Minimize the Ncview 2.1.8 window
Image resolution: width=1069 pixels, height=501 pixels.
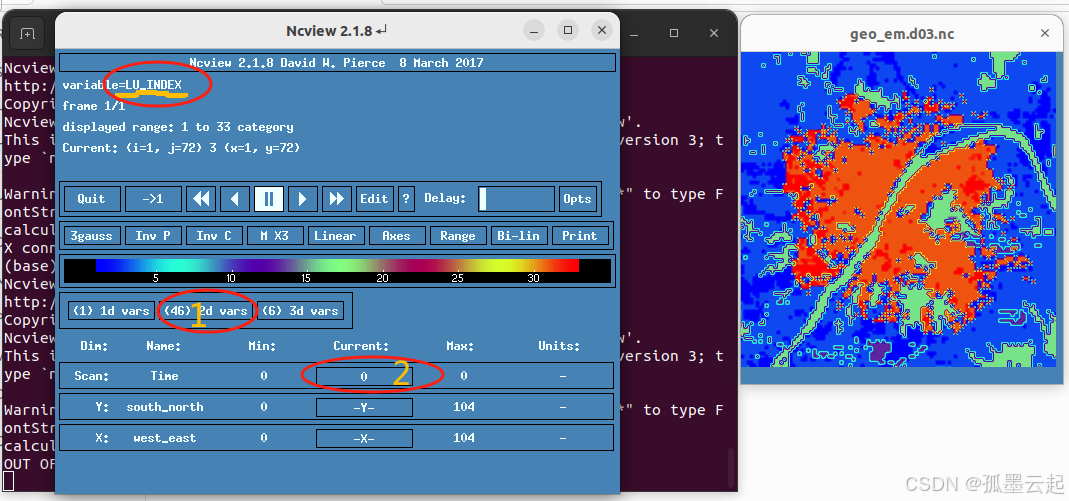(x=534, y=30)
